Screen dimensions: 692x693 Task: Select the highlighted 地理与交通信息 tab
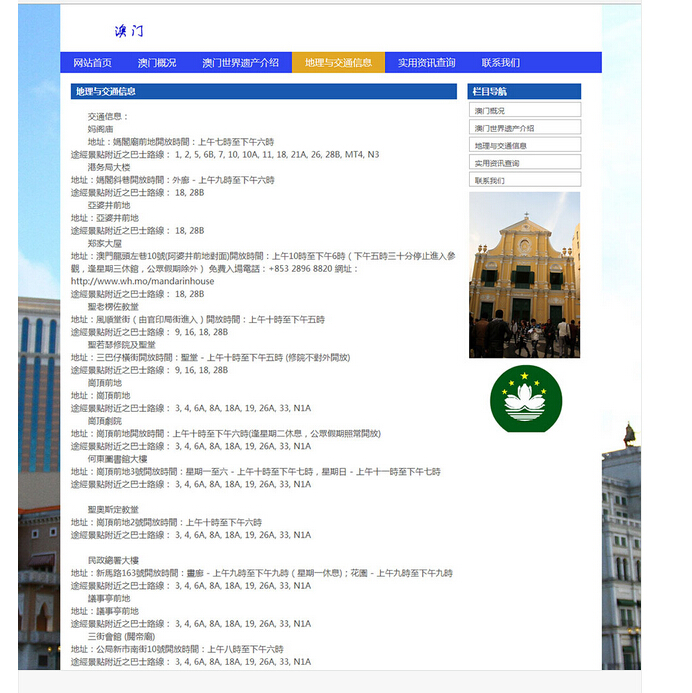[338, 63]
